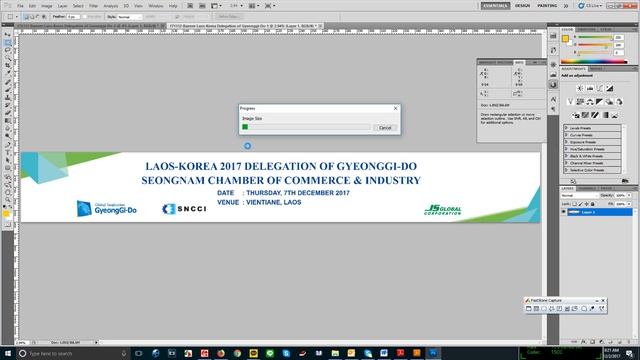Select the Clone Stamp tool
Viewport: 640px width, 360px height.
pyautogui.click(x=8, y=98)
